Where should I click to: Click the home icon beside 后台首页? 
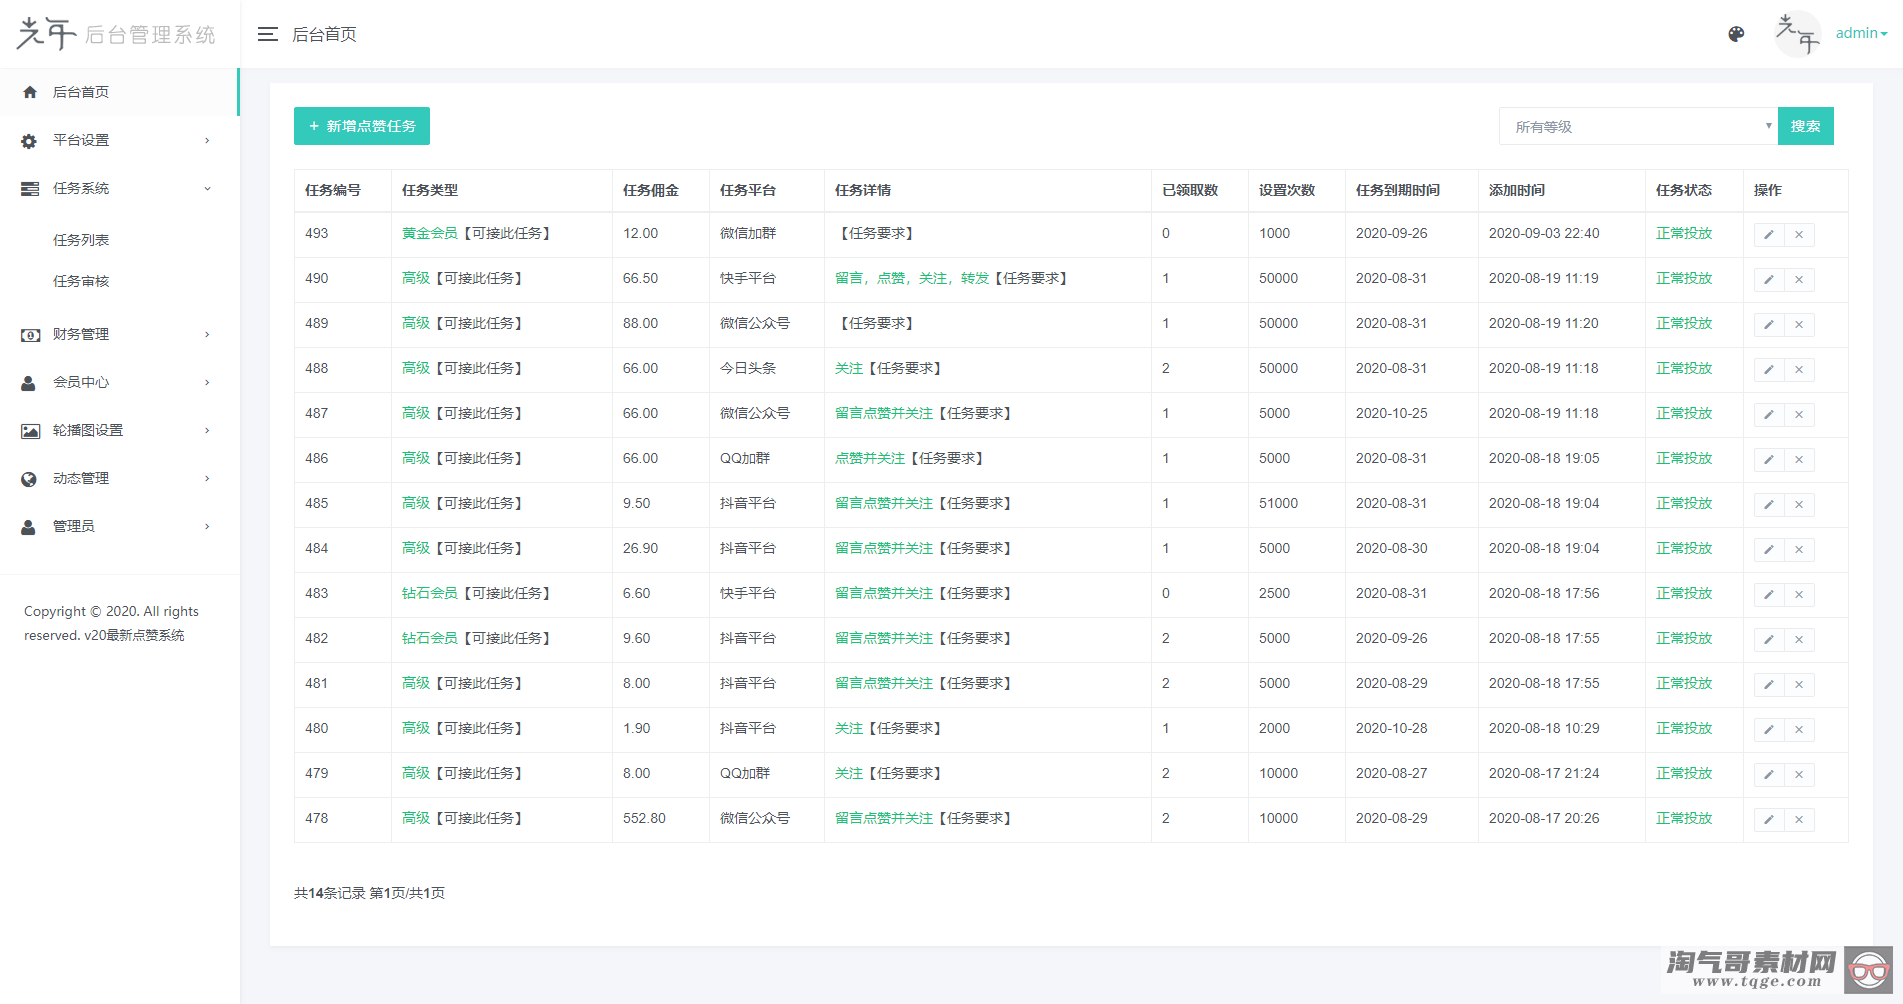30,92
